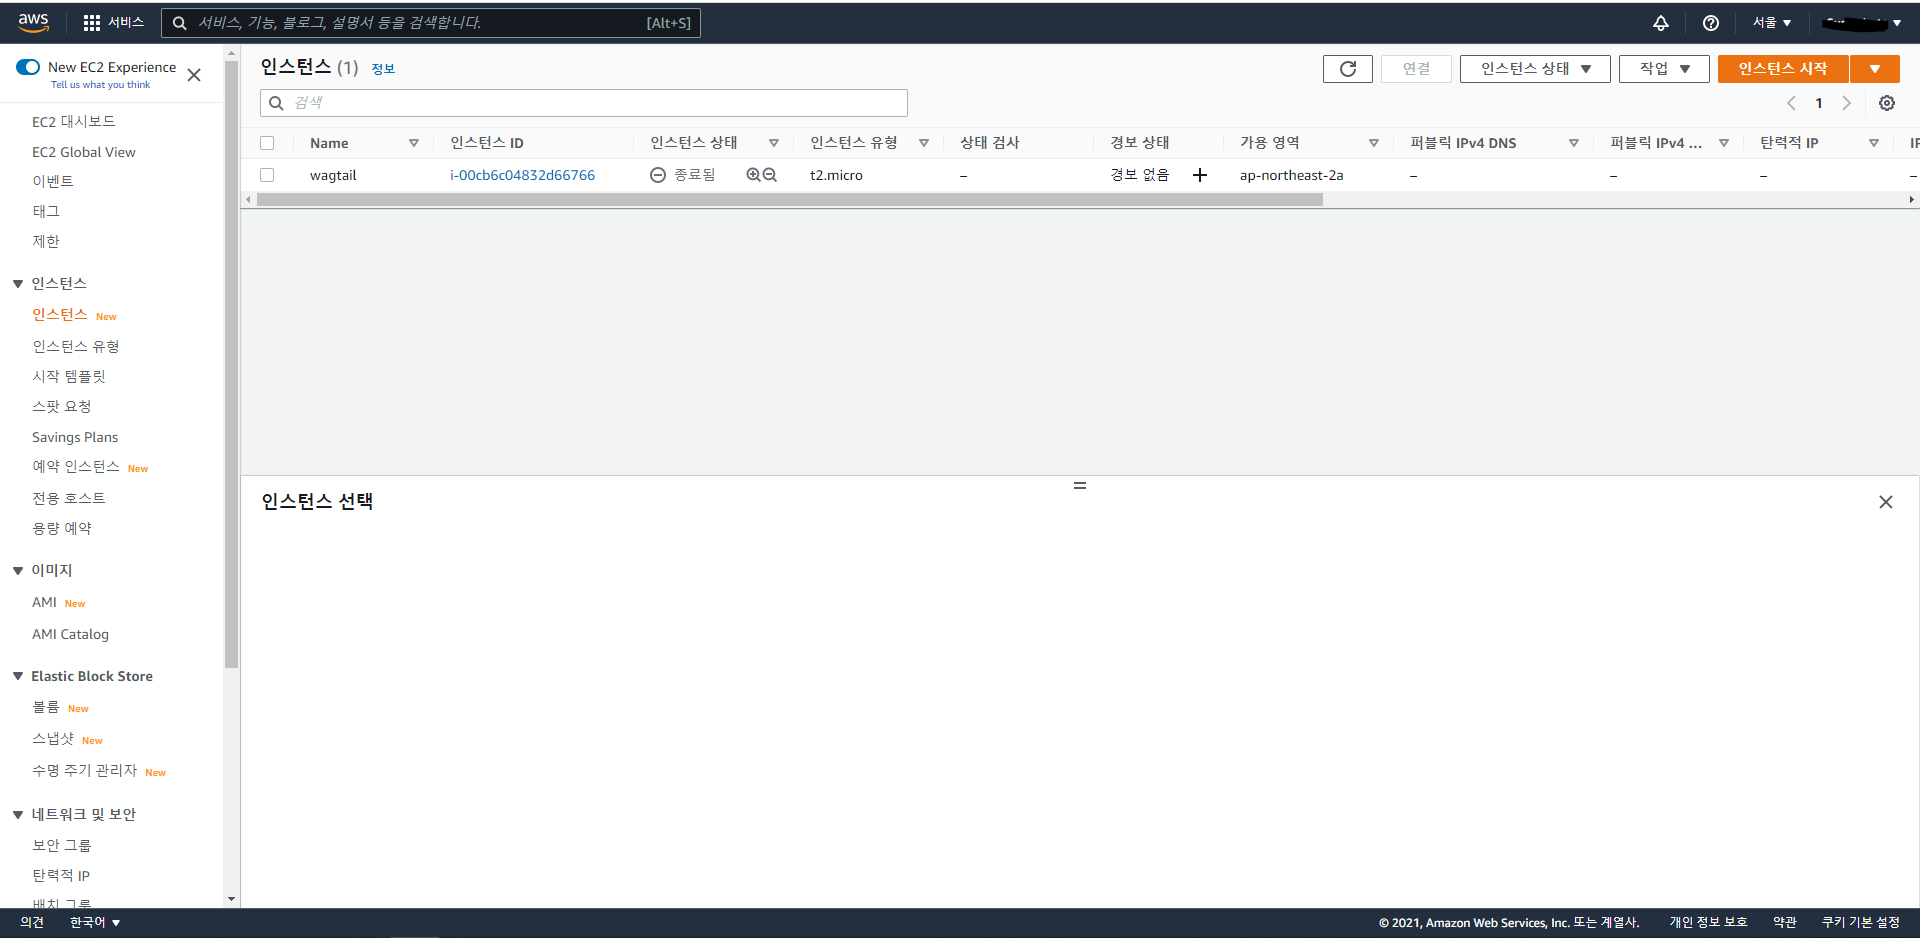Open EC2 대시보드 in sidebar

click(74, 121)
